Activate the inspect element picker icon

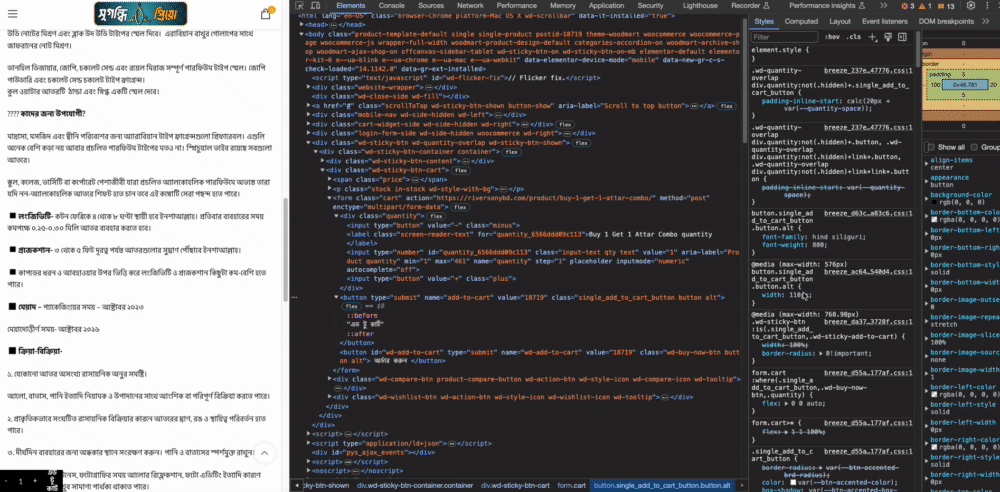tap(299, 6)
